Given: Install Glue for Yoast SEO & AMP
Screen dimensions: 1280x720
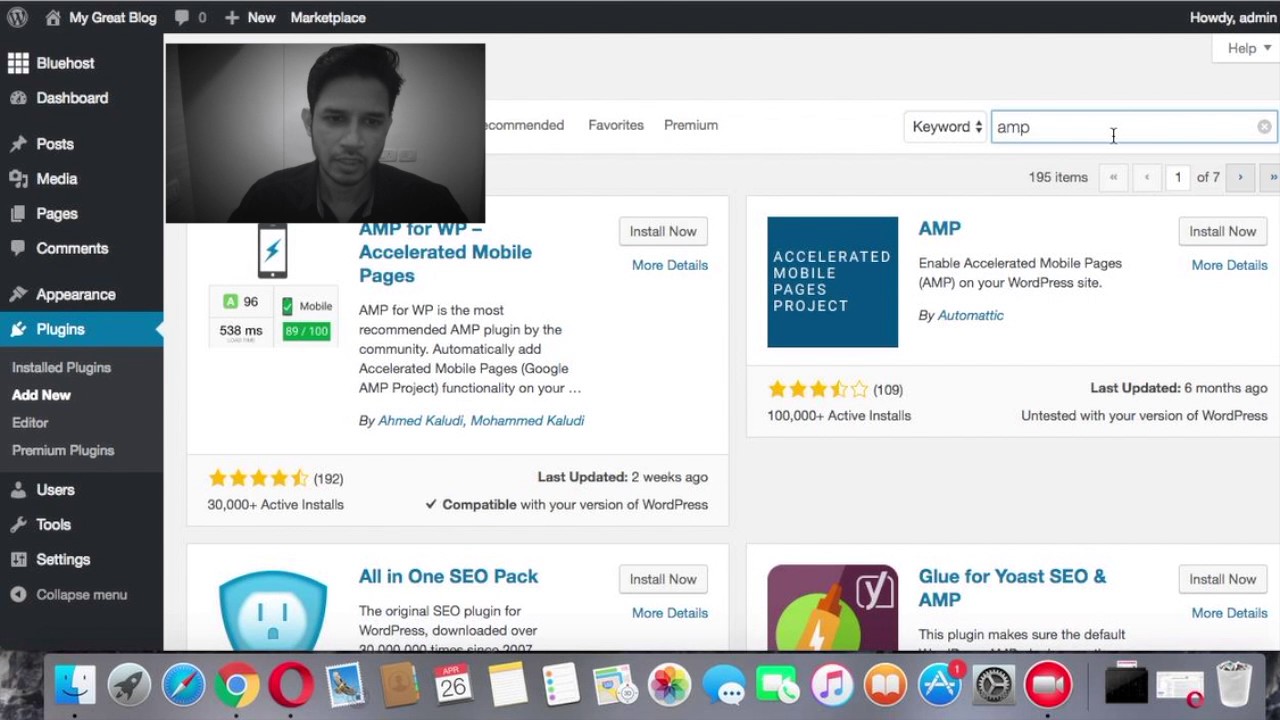Looking at the screenshot, I should [1222, 579].
